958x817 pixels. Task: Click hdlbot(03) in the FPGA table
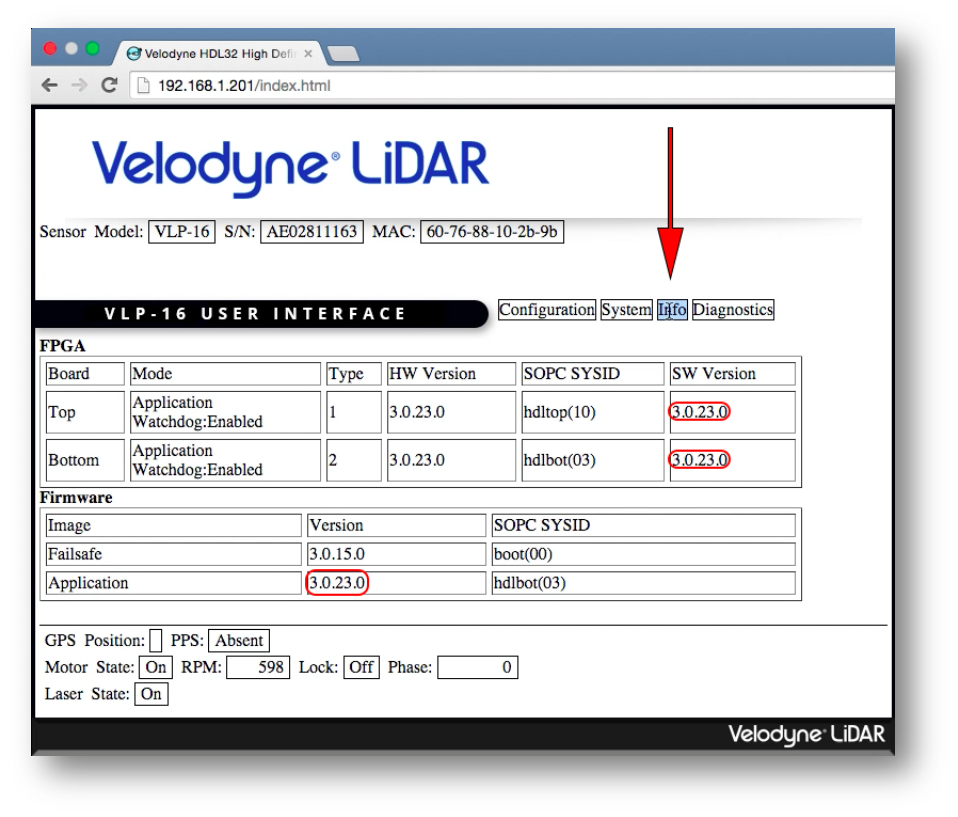click(593, 460)
